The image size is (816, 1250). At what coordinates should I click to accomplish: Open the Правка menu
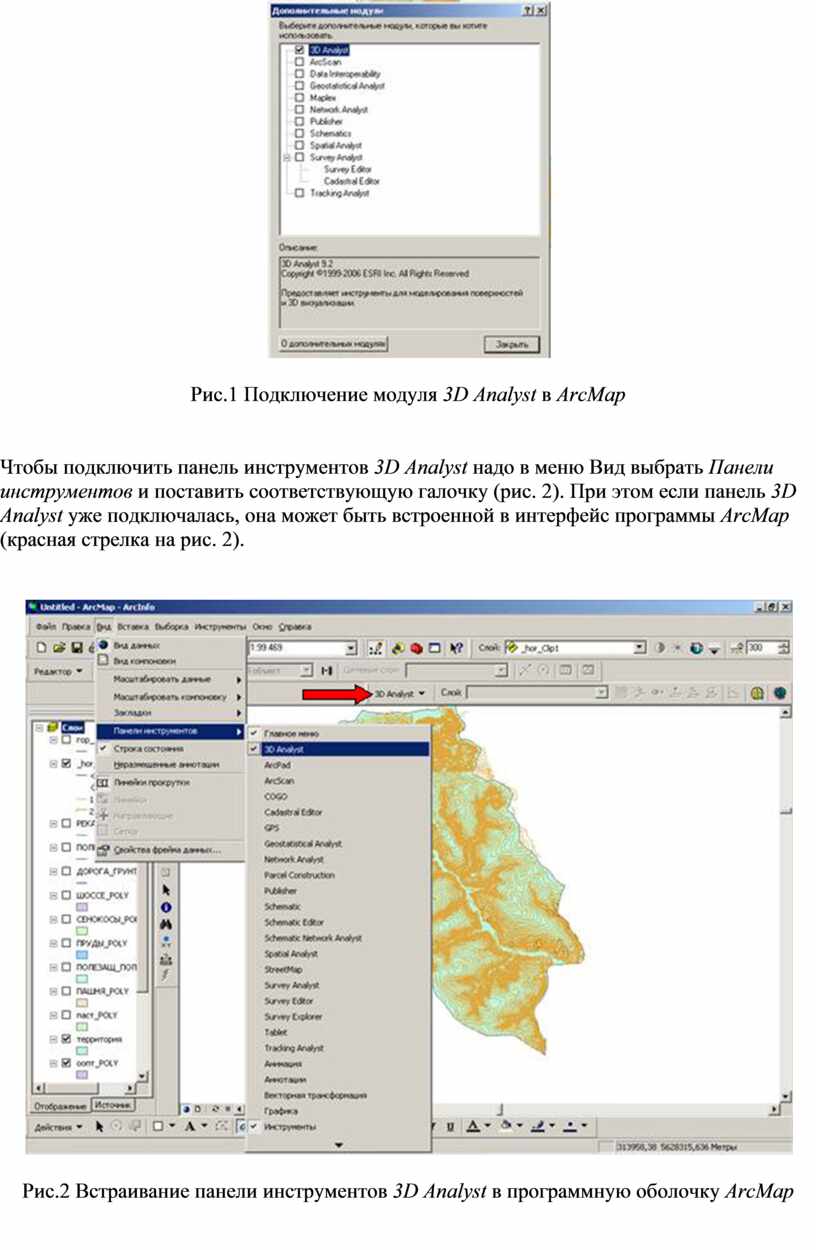76,626
